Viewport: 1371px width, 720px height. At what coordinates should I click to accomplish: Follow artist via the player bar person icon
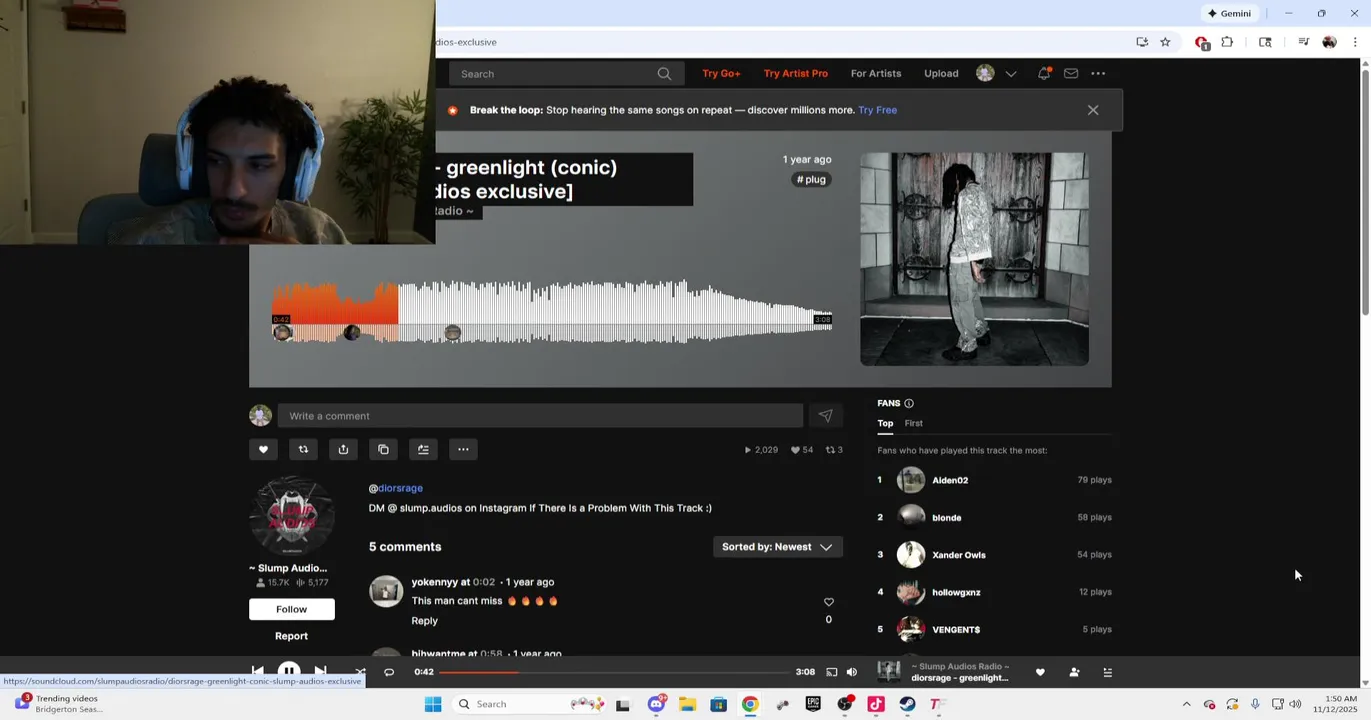click(1074, 673)
